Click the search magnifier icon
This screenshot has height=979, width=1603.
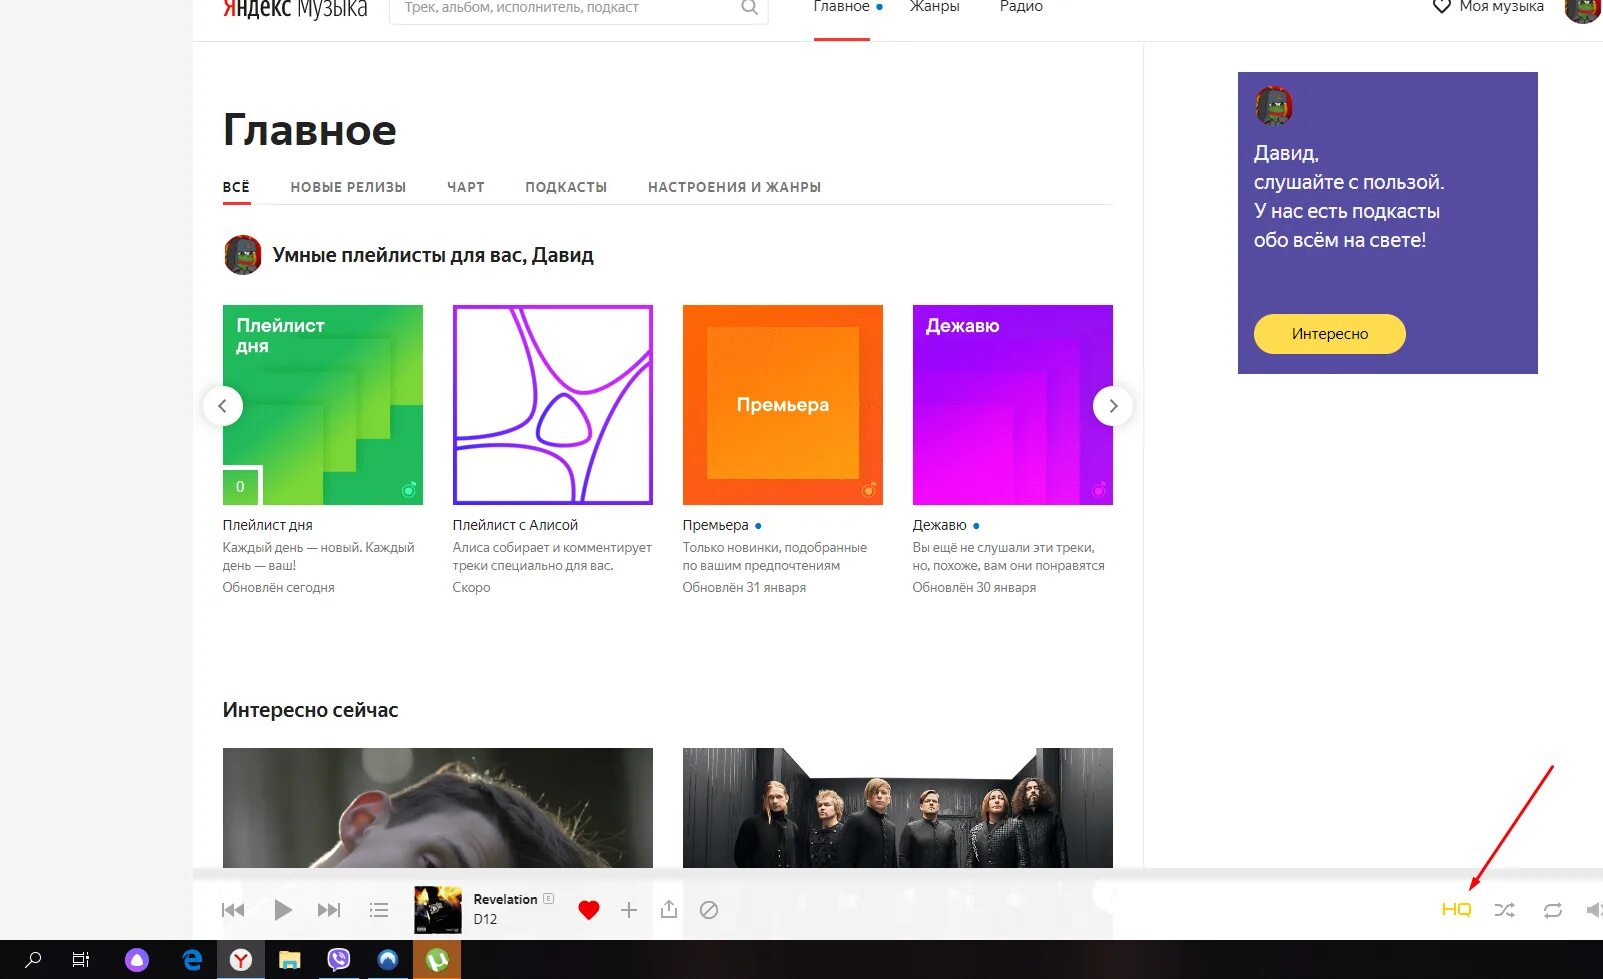click(749, 8)
